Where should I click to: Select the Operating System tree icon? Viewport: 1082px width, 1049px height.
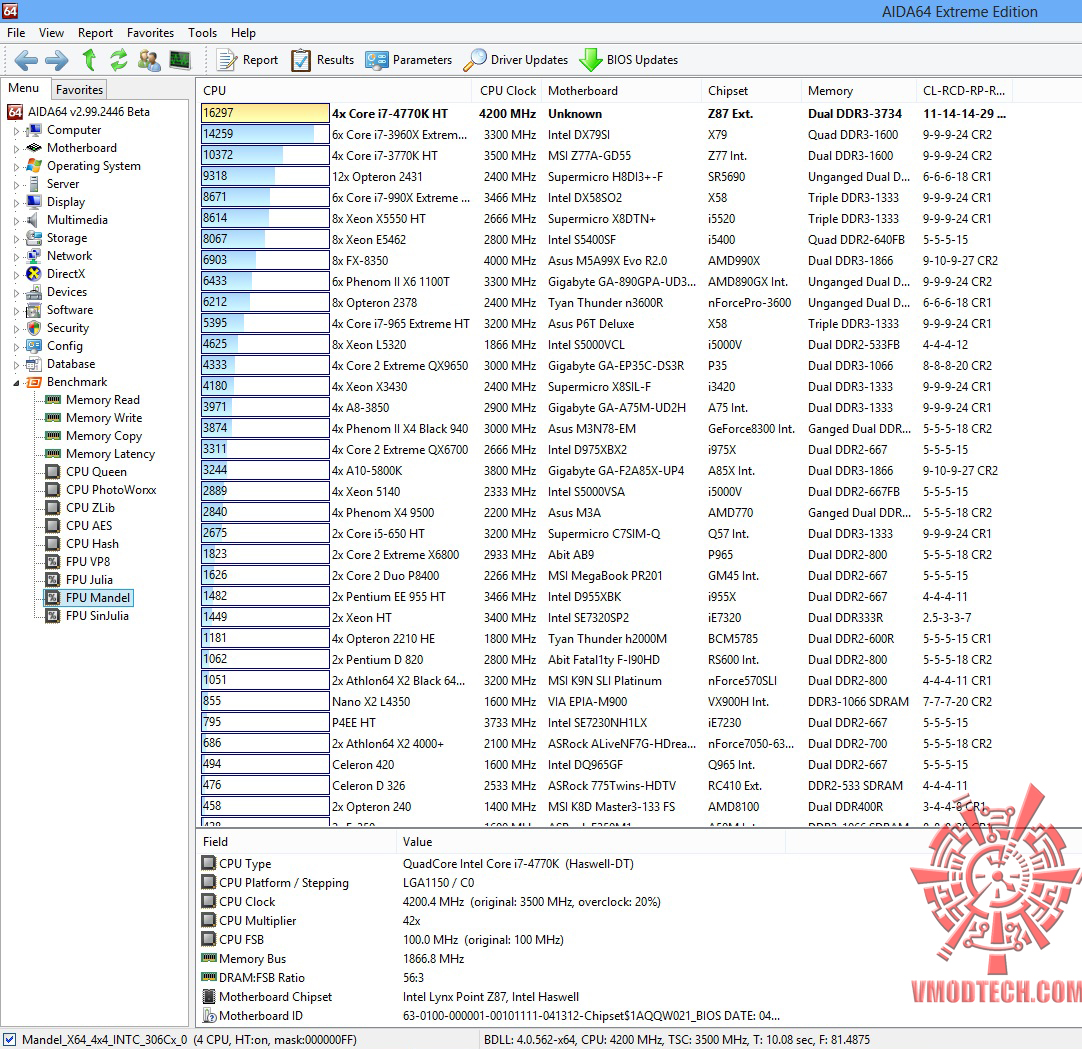(34, 166)
